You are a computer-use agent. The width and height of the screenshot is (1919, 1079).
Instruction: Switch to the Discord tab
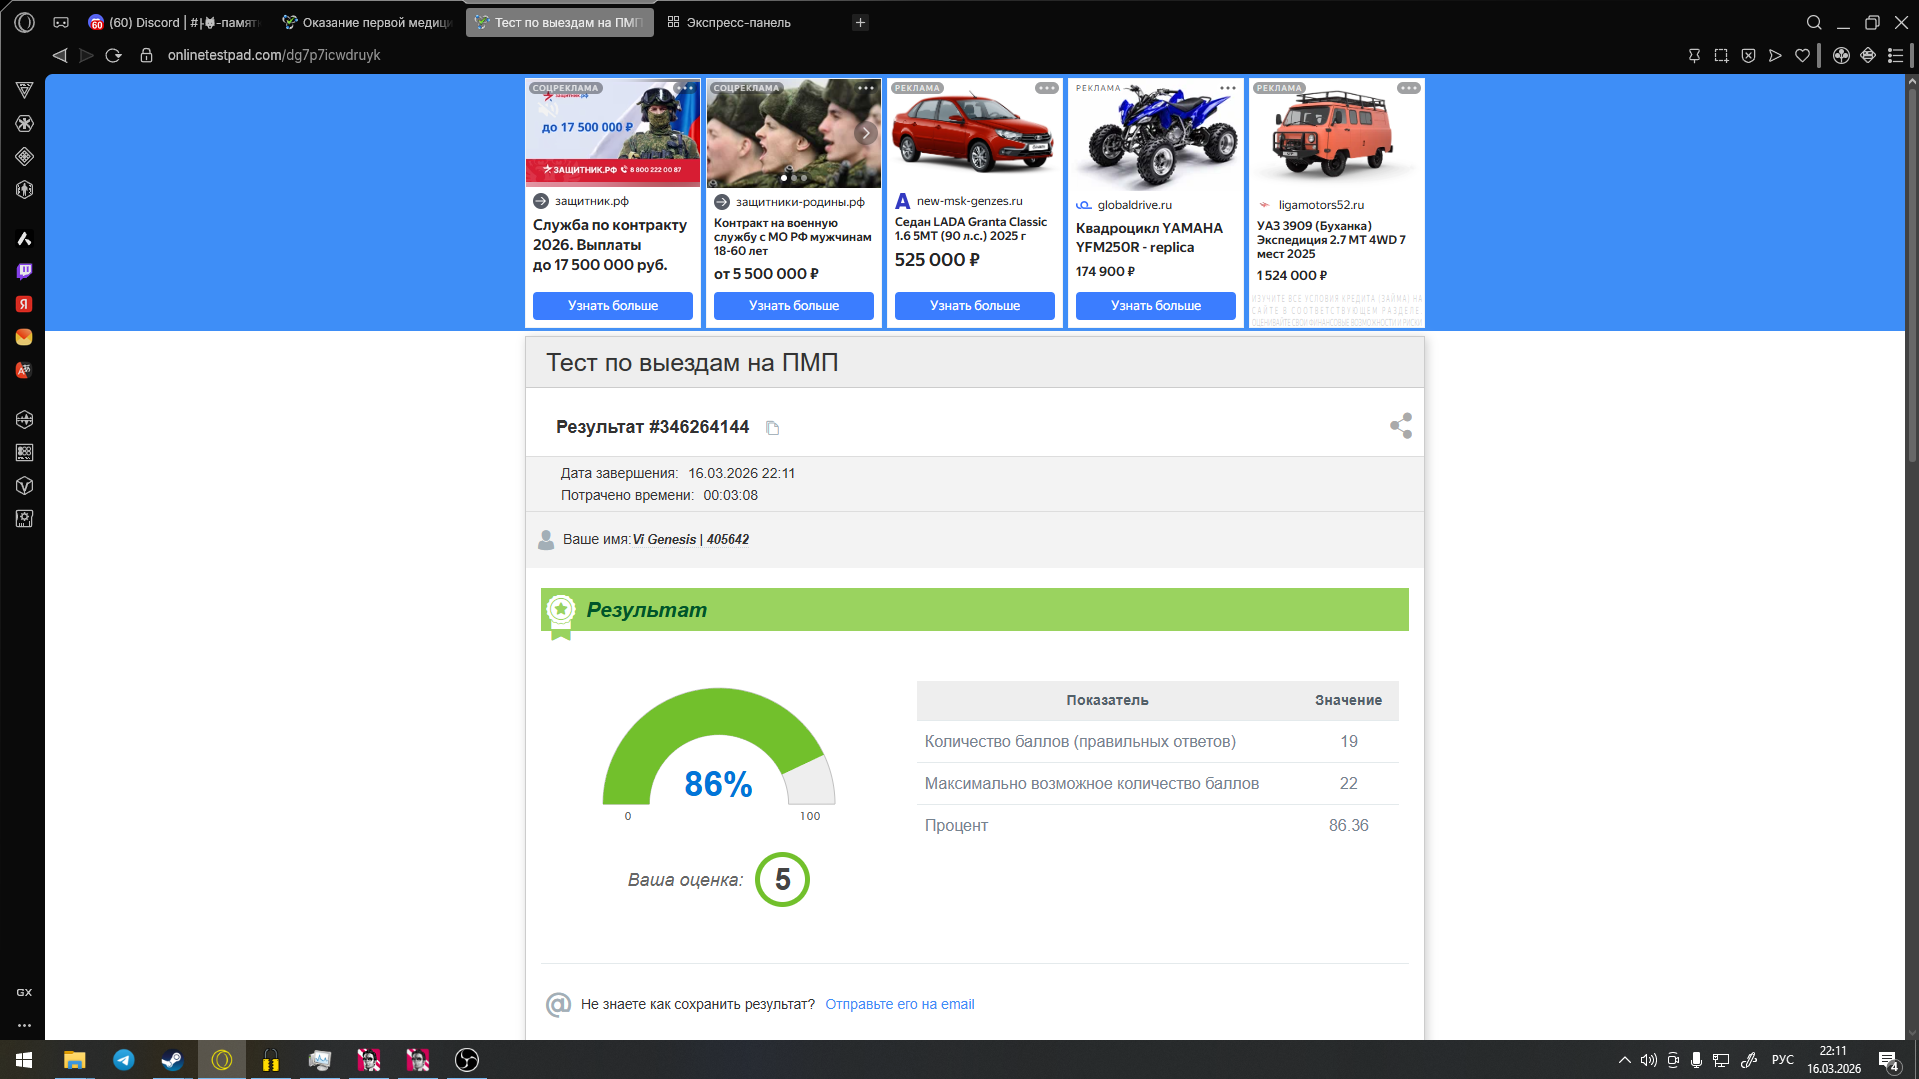click(174, 22)
